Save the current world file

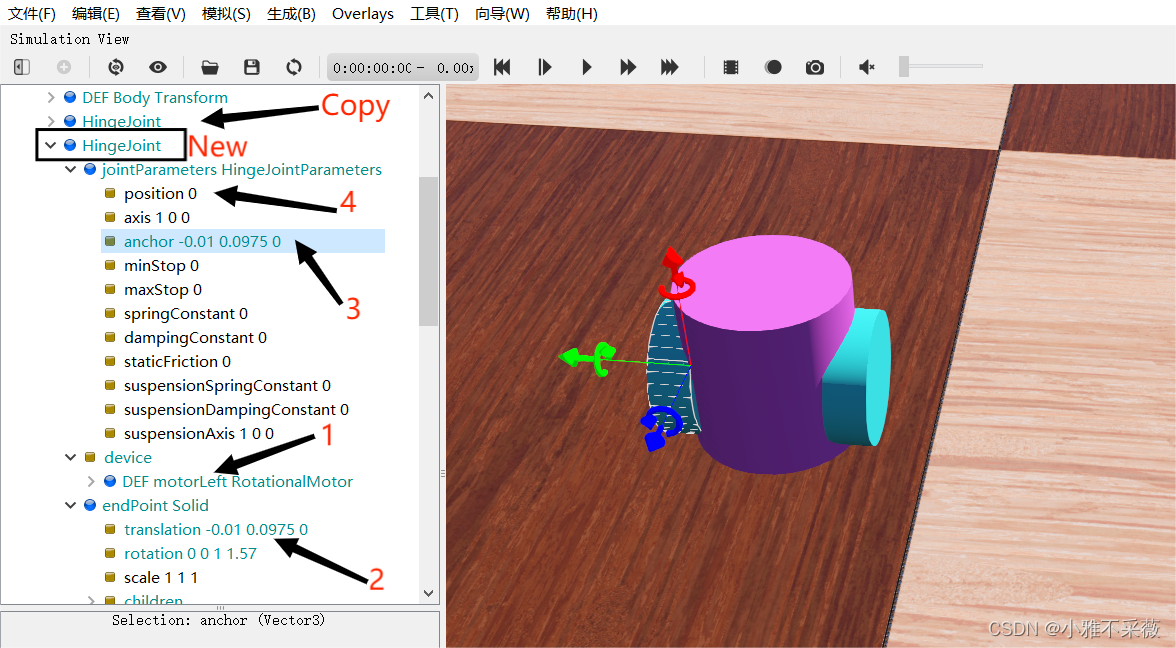[x=252, y=67]
